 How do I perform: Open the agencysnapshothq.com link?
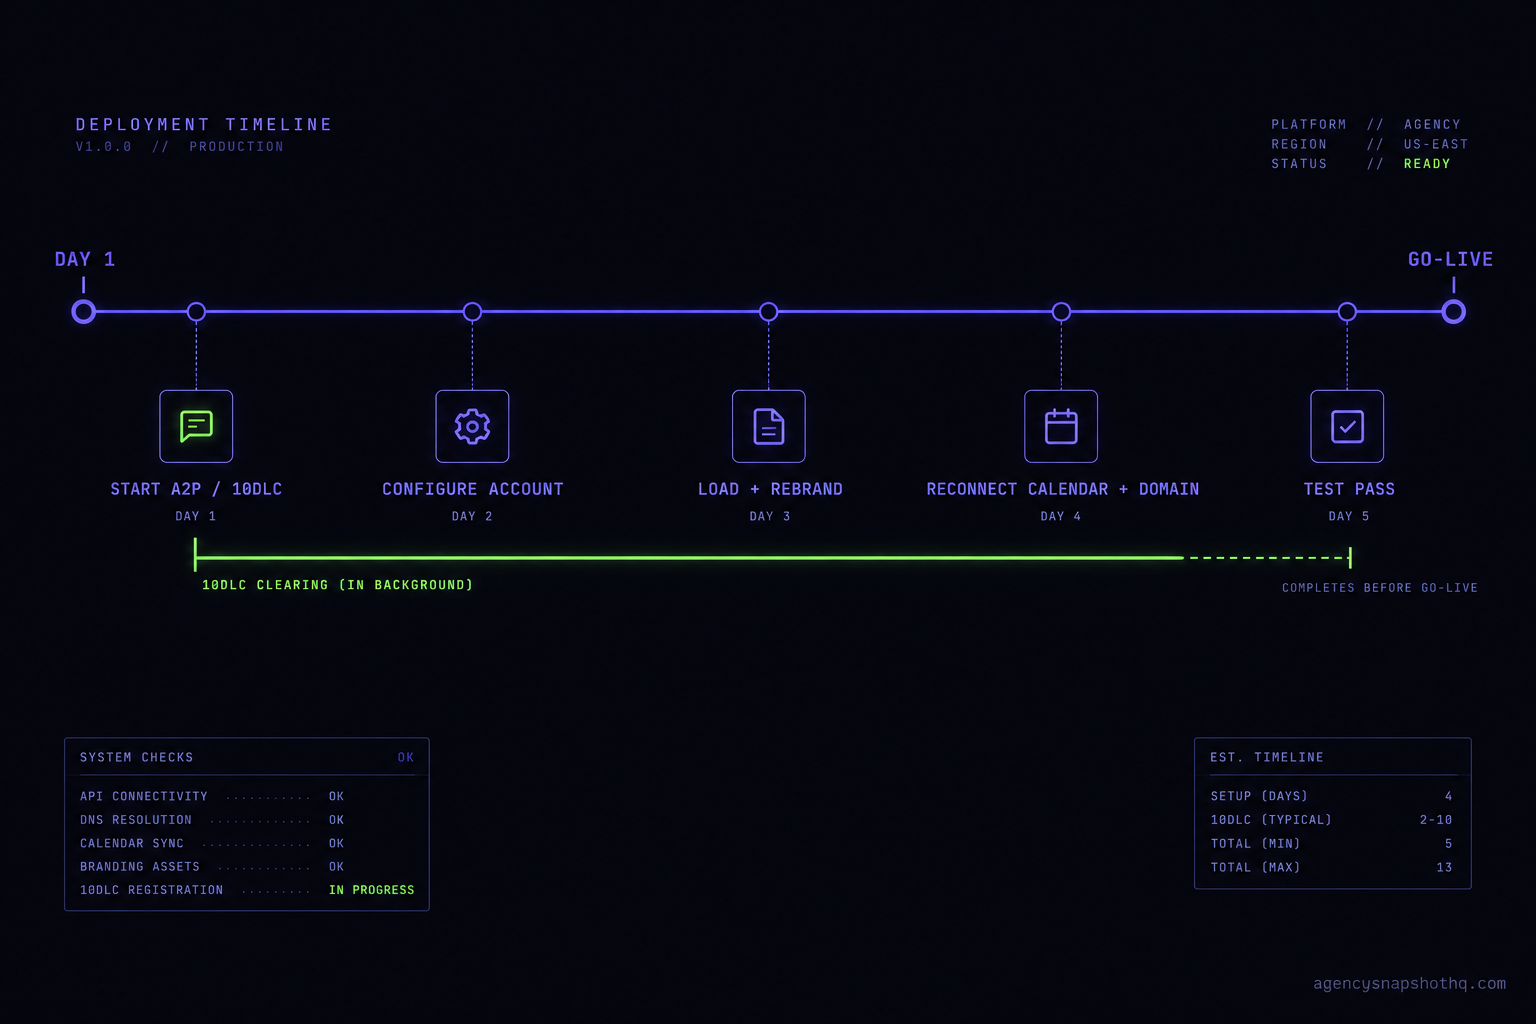point(1410,984)
